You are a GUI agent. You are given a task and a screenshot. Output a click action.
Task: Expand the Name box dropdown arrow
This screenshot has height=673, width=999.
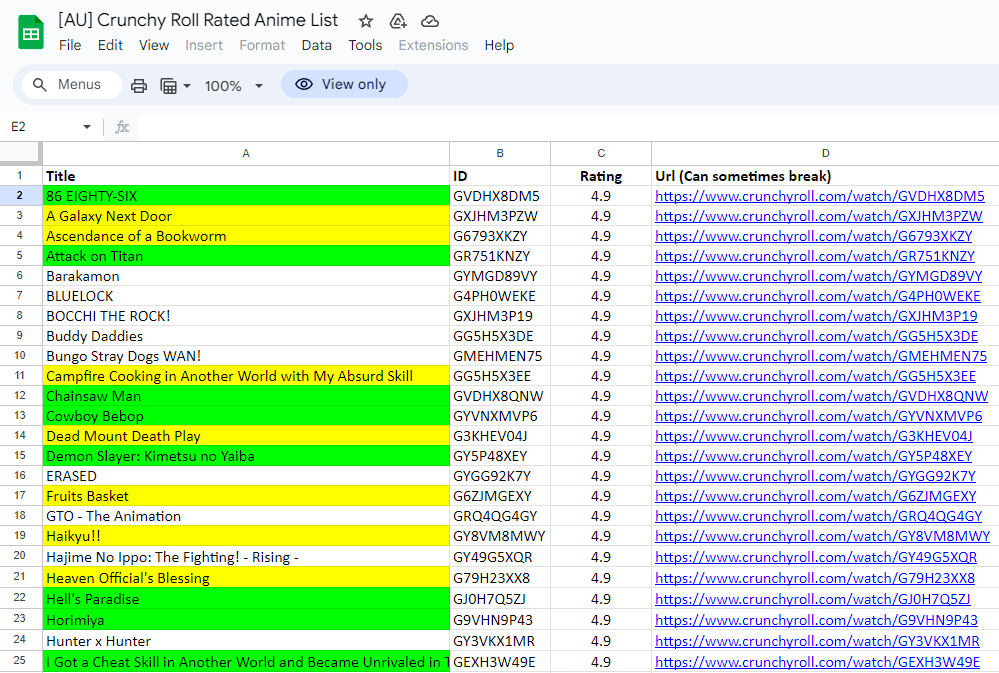point(87,127)
